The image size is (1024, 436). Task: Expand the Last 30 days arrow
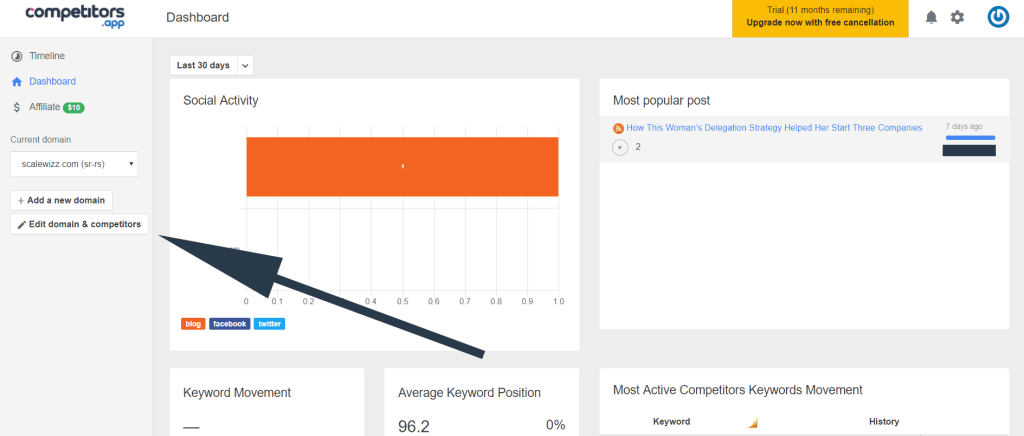pyautogui.click(x=246, y=65)
